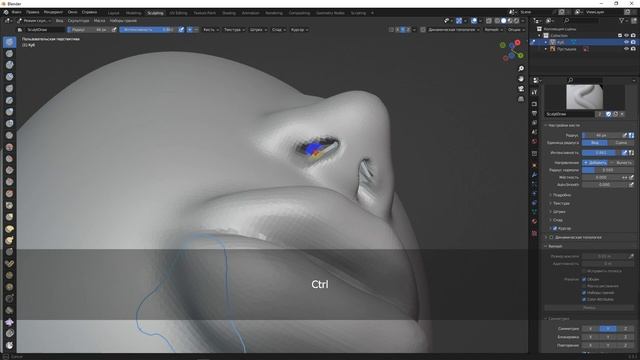Open the World properties tab
The image size is (640, 360).
(534, 142)
